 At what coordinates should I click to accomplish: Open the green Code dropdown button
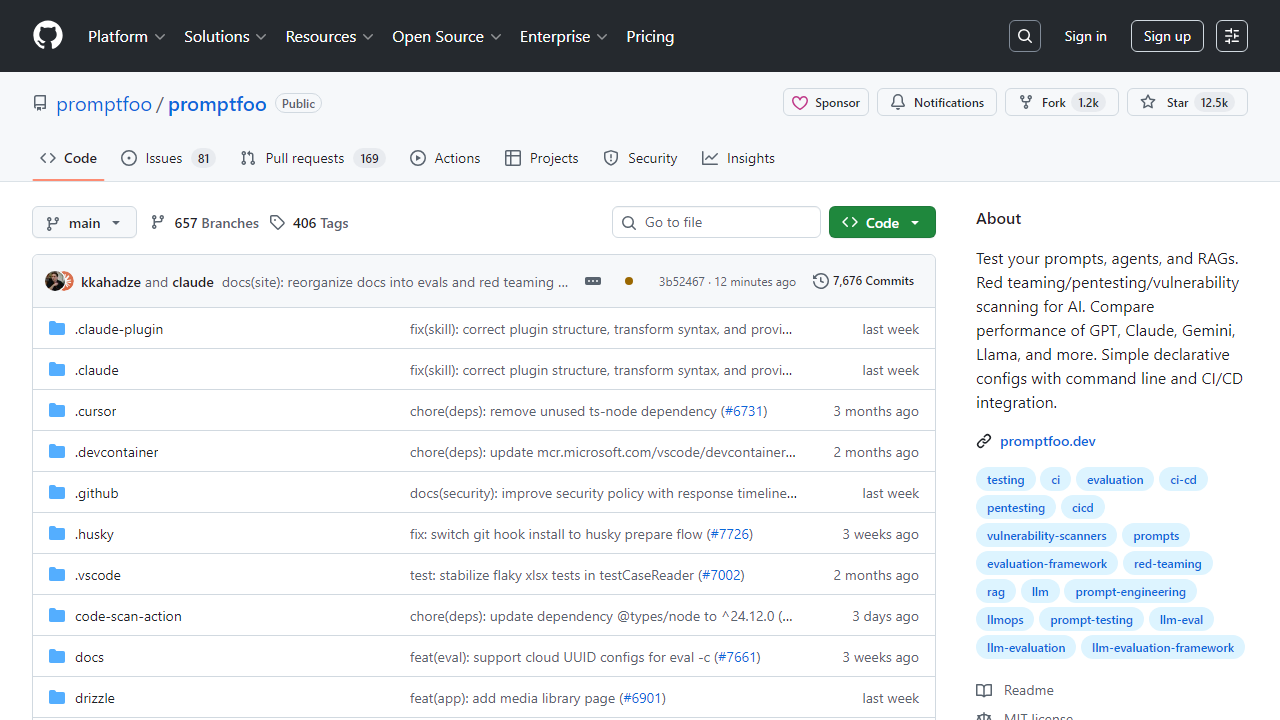coord(882,222)
